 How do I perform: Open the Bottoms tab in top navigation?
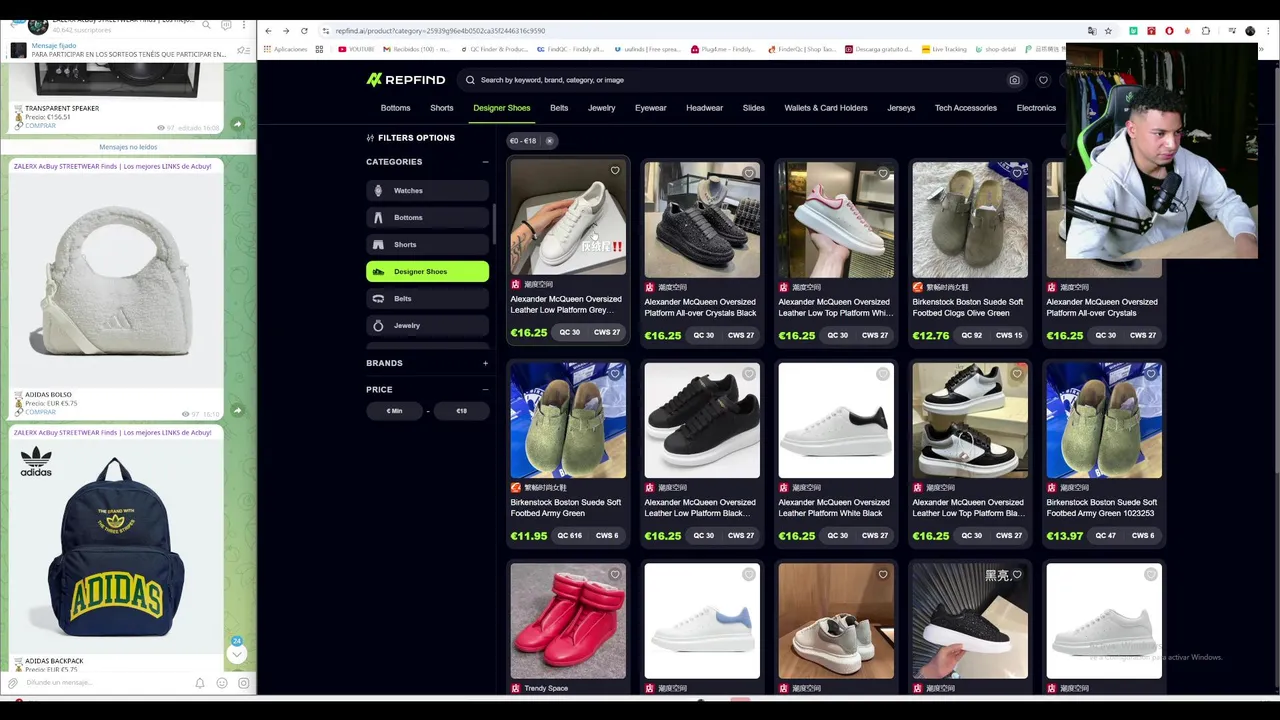point(395,108)
